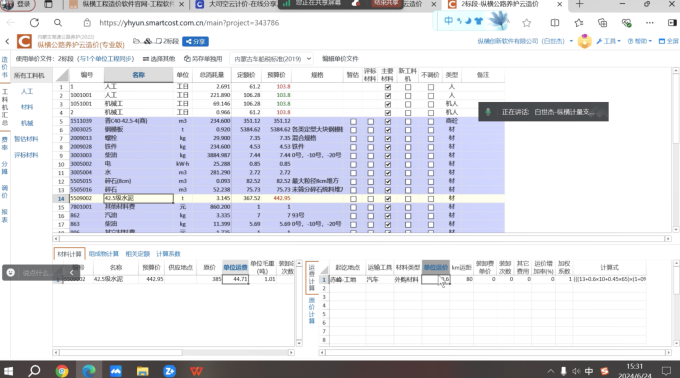Click the 编辑单价文件 button
Image resolution: width=680 pixels, height=378 pixels.
point(340,59)
